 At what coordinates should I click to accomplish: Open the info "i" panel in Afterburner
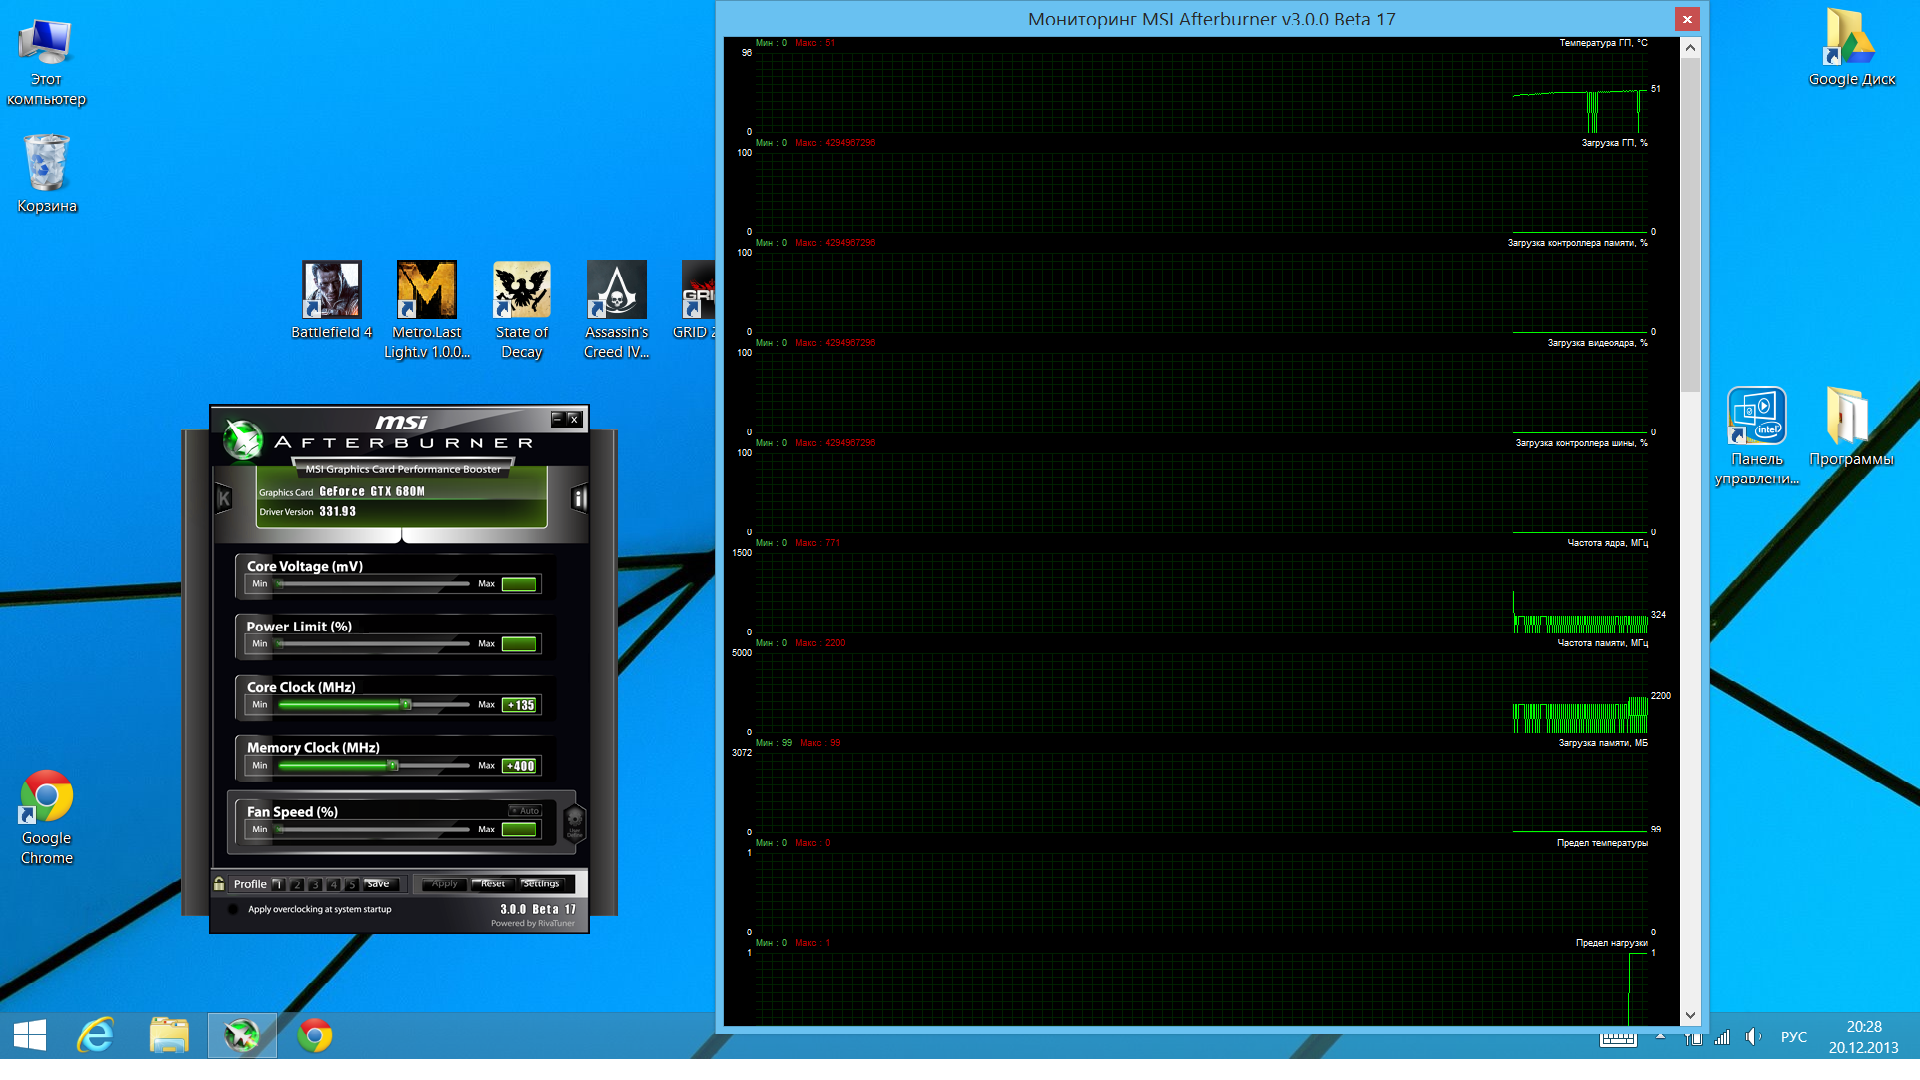pyautogui.click(x=579, y=498)
